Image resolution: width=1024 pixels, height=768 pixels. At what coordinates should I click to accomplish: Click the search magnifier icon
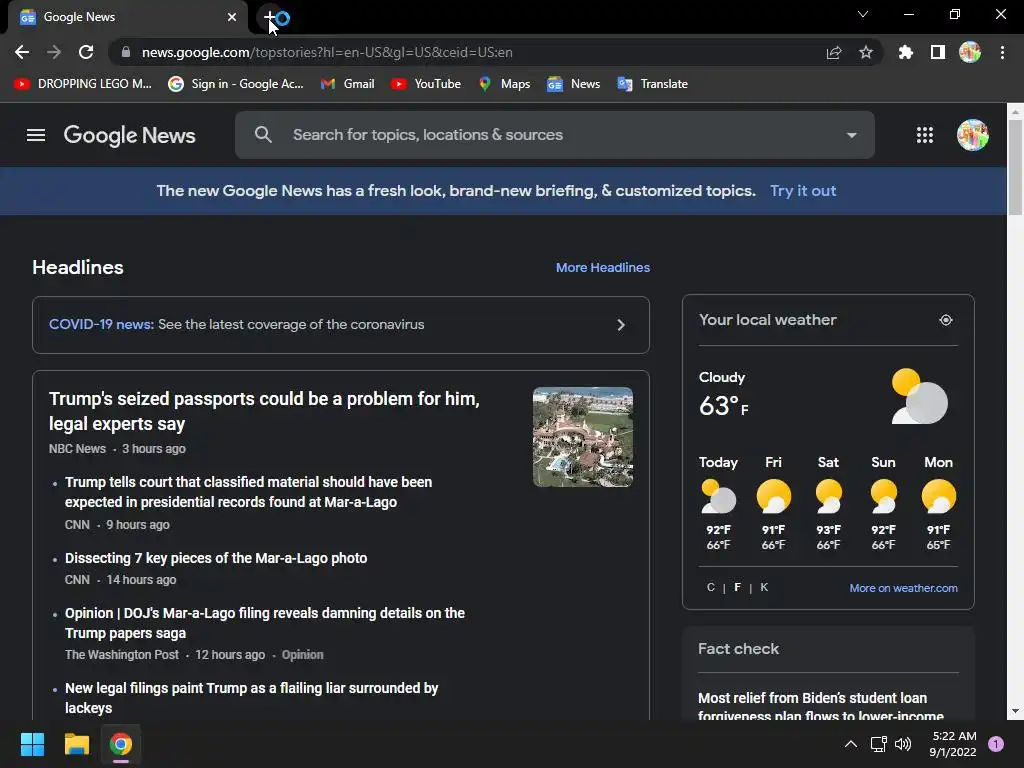point(263,135)
